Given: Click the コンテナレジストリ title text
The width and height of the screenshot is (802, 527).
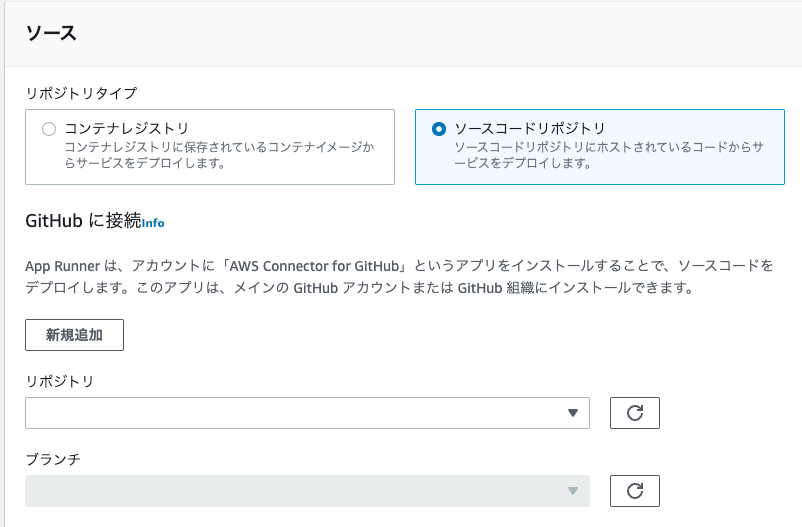Looking at the screenshot, I should [x=127, y=128].
